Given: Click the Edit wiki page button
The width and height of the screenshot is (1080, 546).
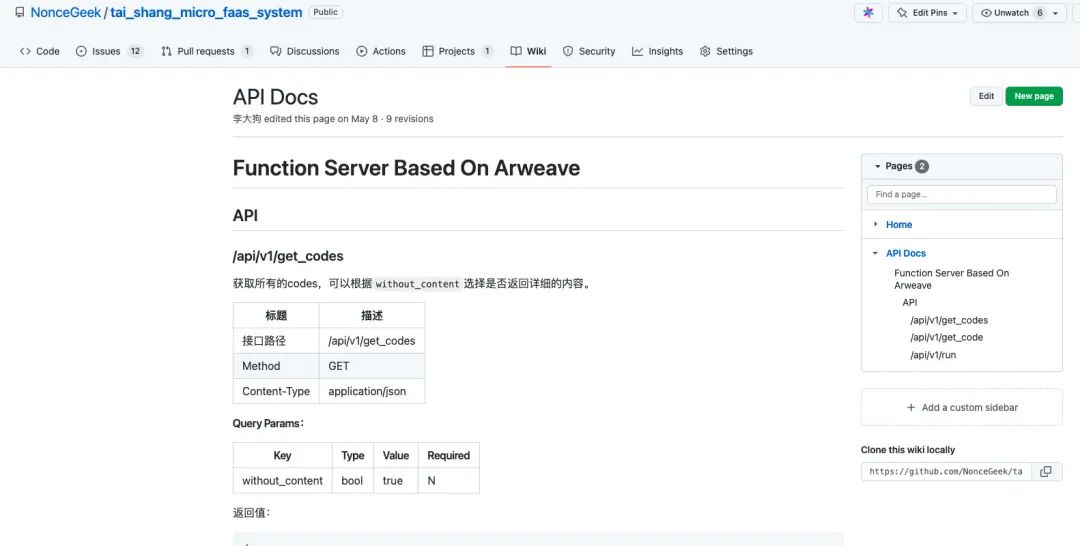Looking at the screenshot, I should click(x=986, y=96).
